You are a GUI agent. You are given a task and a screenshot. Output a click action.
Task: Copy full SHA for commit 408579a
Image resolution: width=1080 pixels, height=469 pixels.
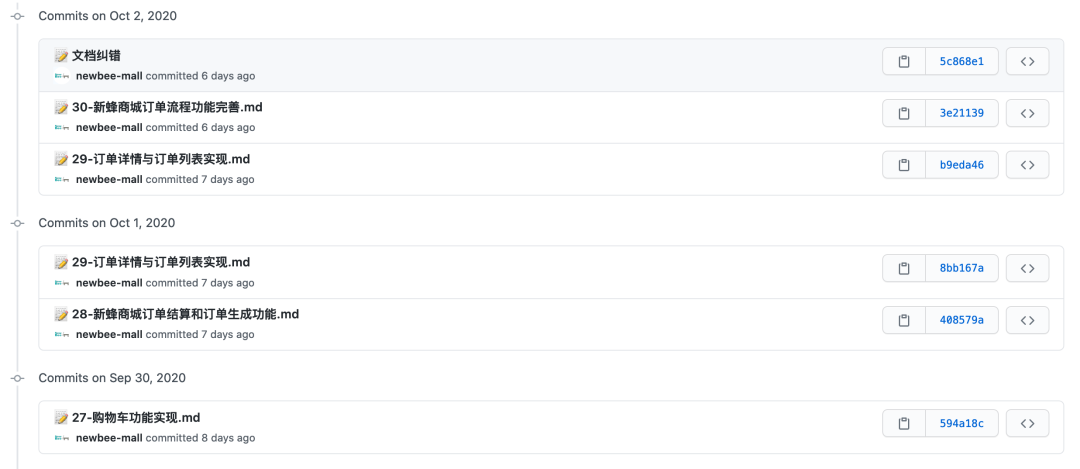pos(904,320)
